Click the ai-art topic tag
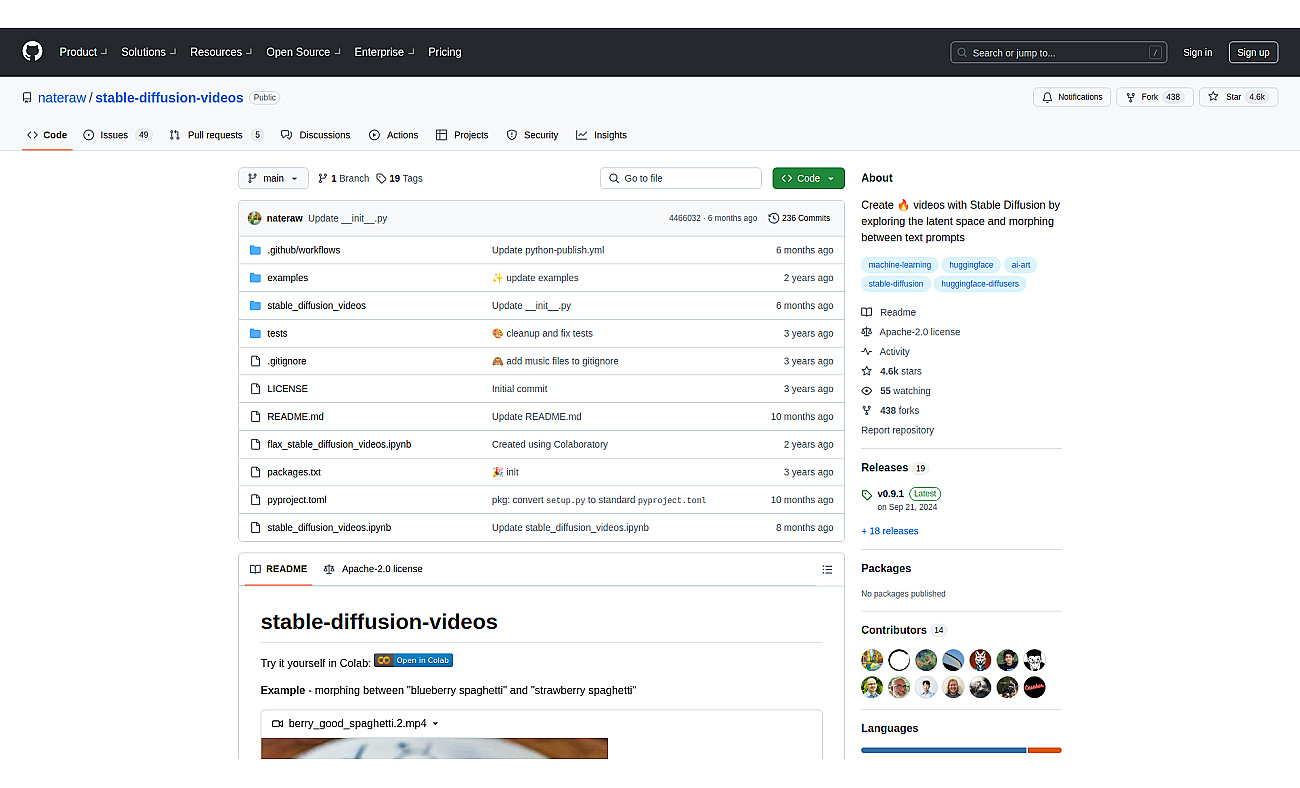 pyautogui.click(x=1020, y=265)
